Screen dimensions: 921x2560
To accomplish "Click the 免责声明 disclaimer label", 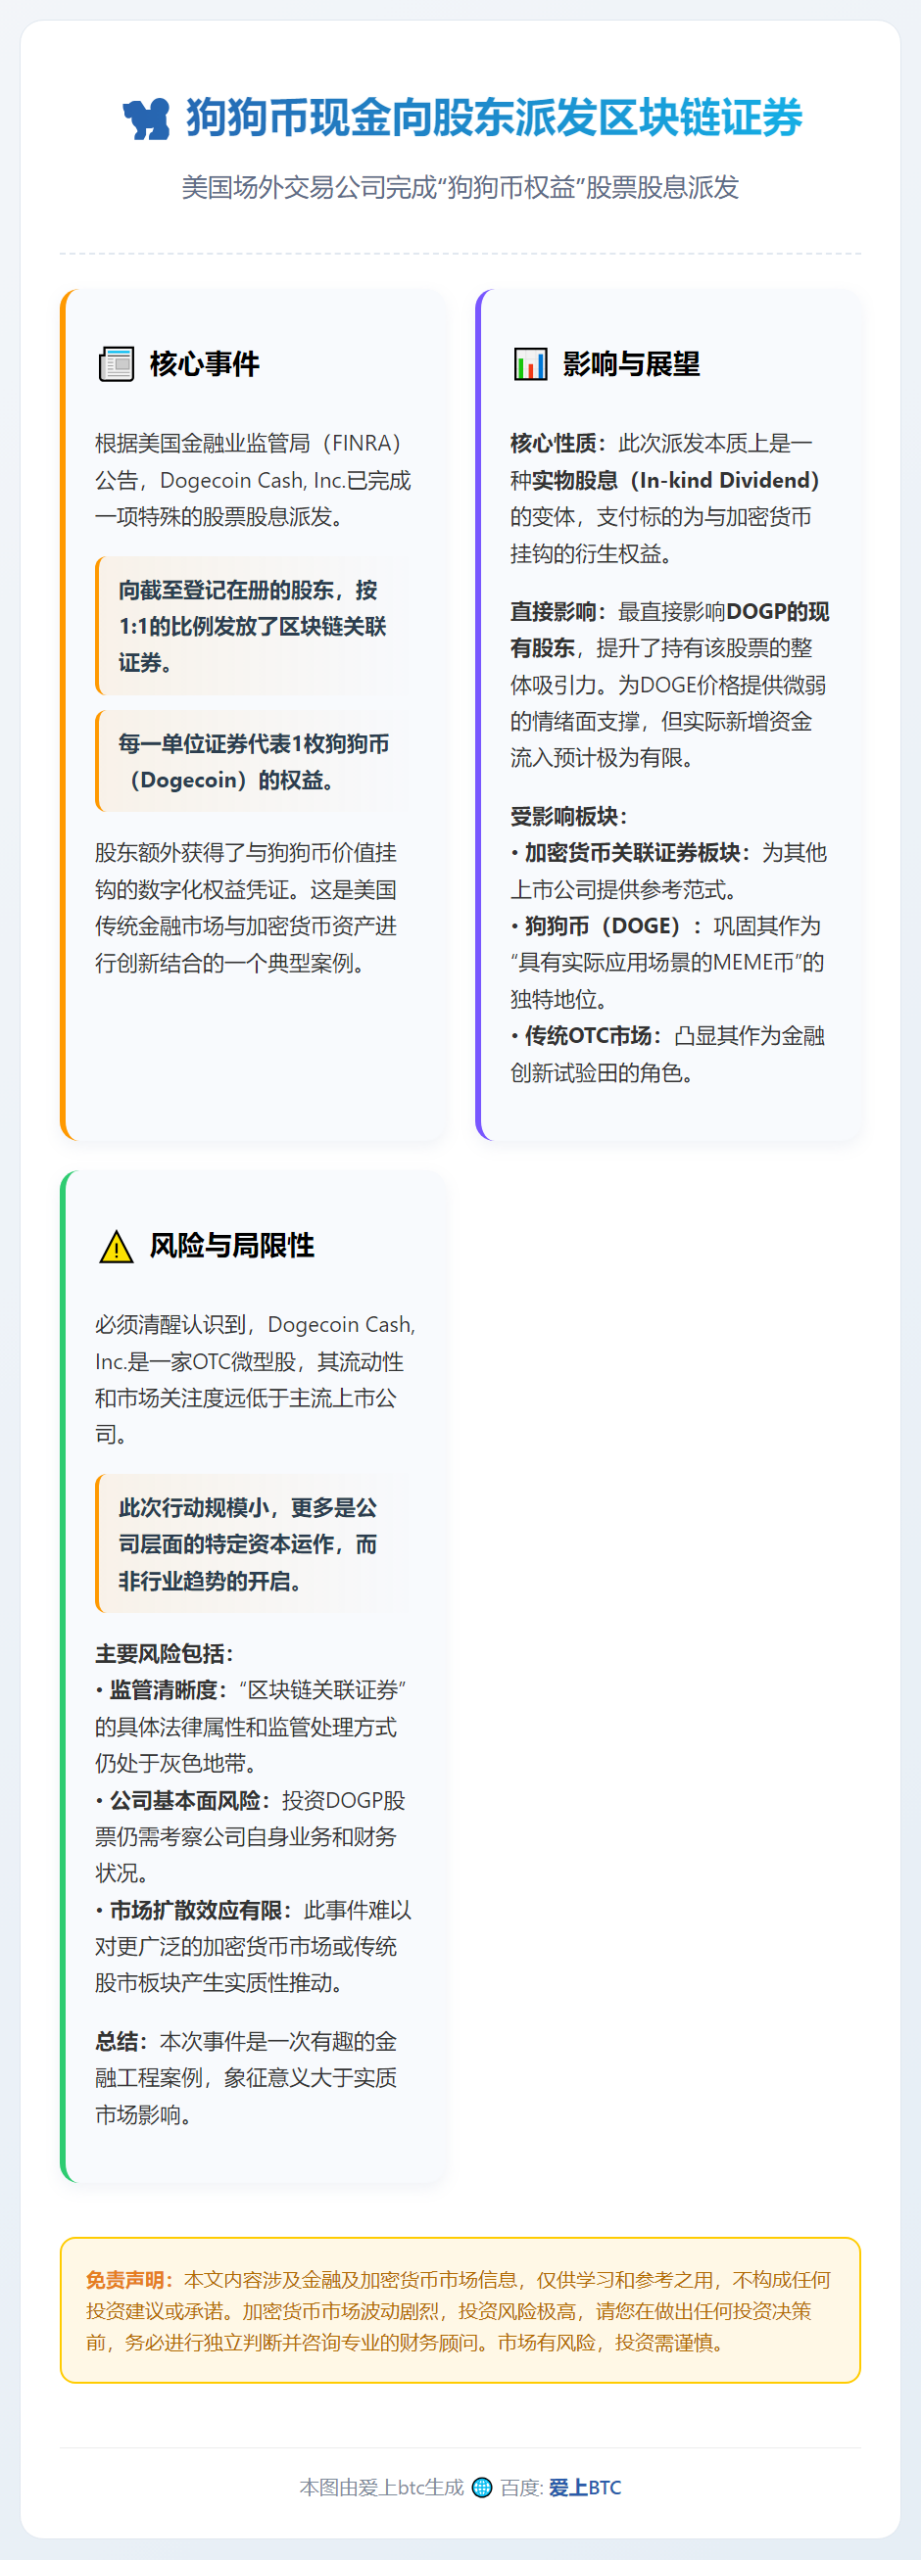I will tap(130, 2280).
